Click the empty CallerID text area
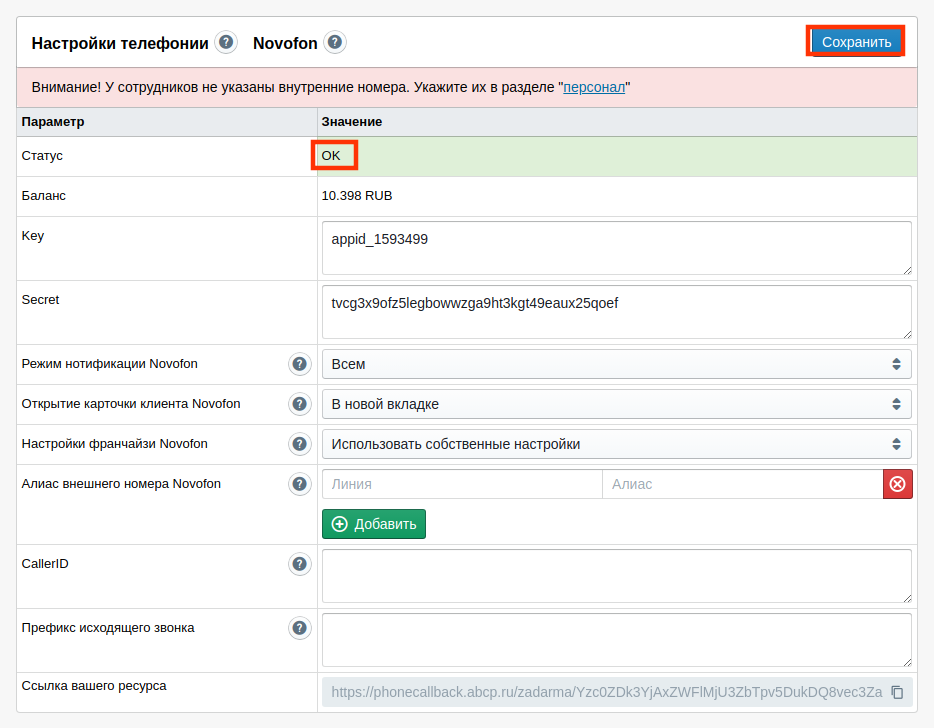 coord(617,576)
